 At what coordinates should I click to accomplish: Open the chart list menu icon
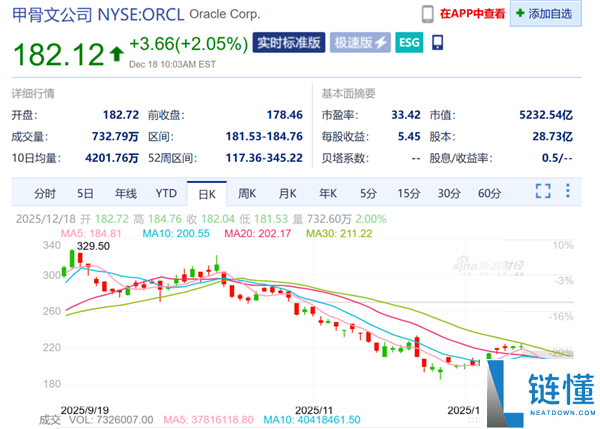tap(573, 192)
